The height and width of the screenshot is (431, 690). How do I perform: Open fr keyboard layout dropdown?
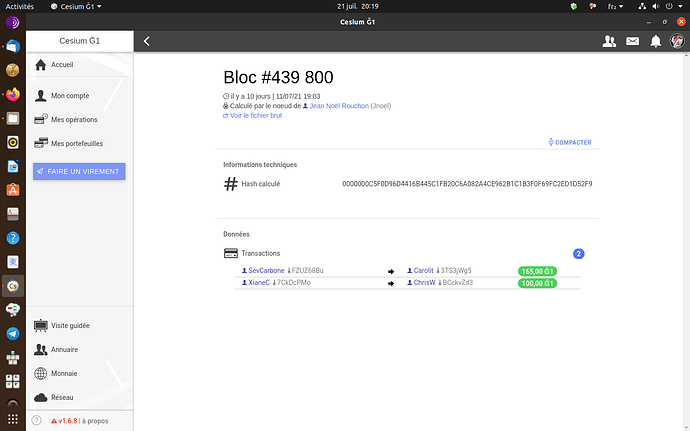point(615,6)
